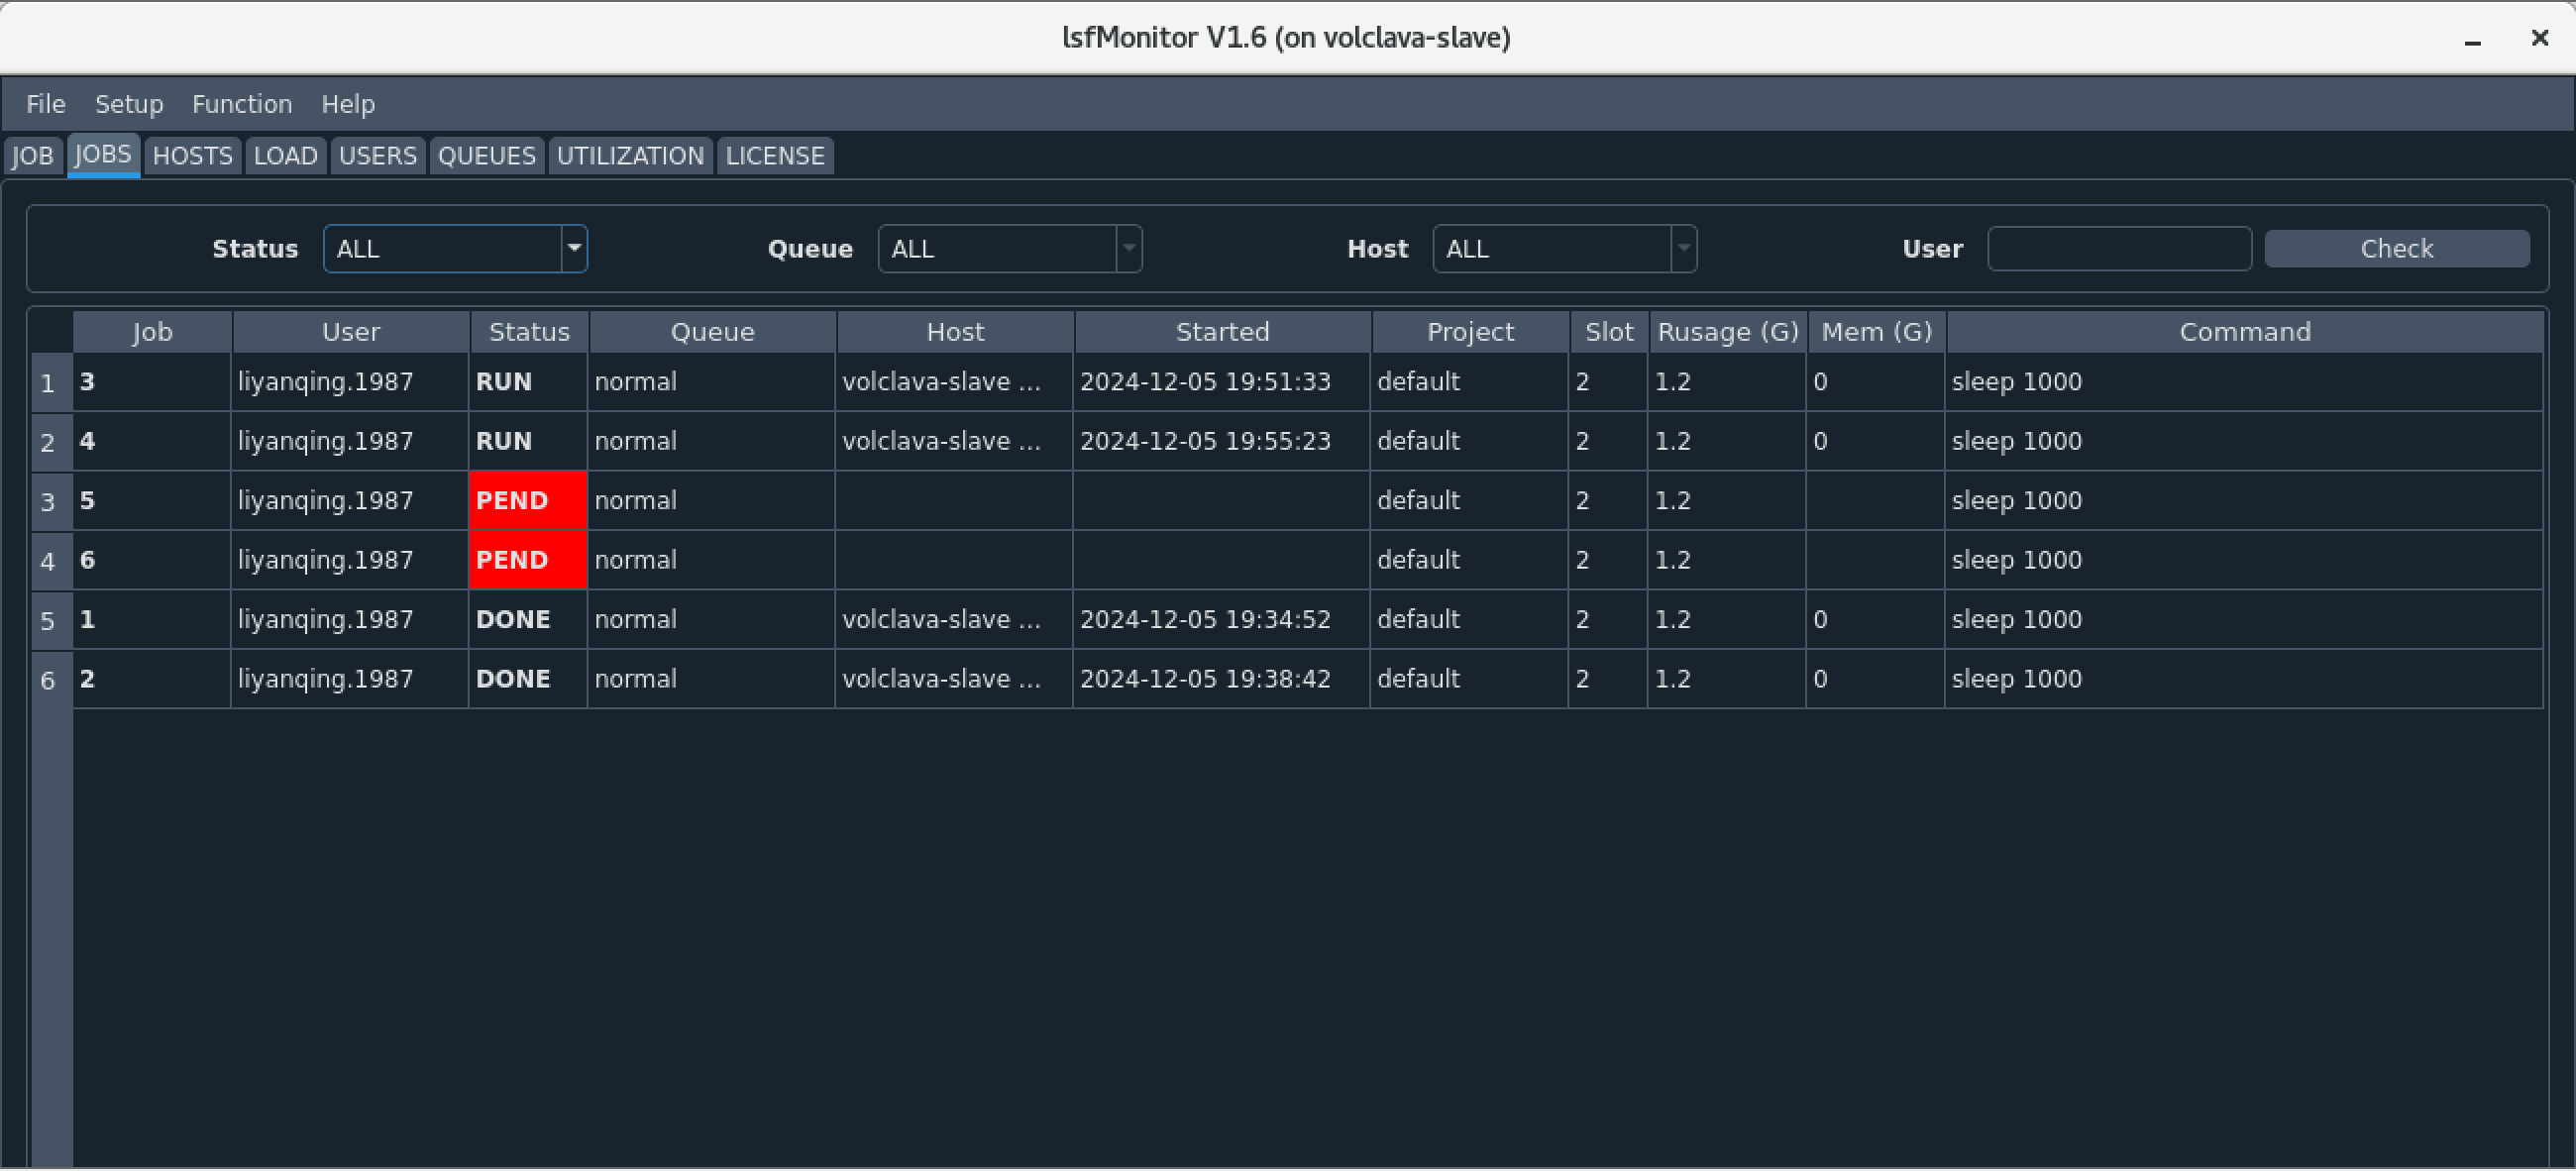The height and width of the screenshot is (1171, 2576).
Task: Open the LICENSE tab
Action: click(x=775, y=156)
